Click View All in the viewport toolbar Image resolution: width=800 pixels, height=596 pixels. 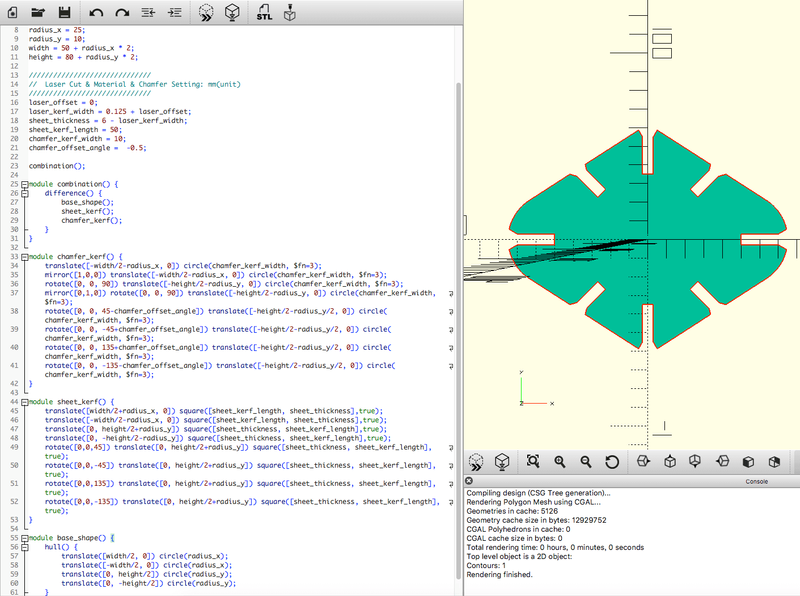click(x=533, y=462)
